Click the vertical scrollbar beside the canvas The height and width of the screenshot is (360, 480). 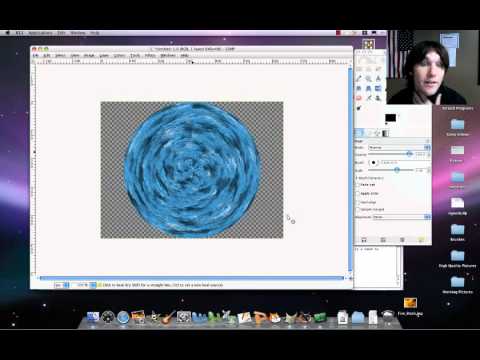click(350, 169)
